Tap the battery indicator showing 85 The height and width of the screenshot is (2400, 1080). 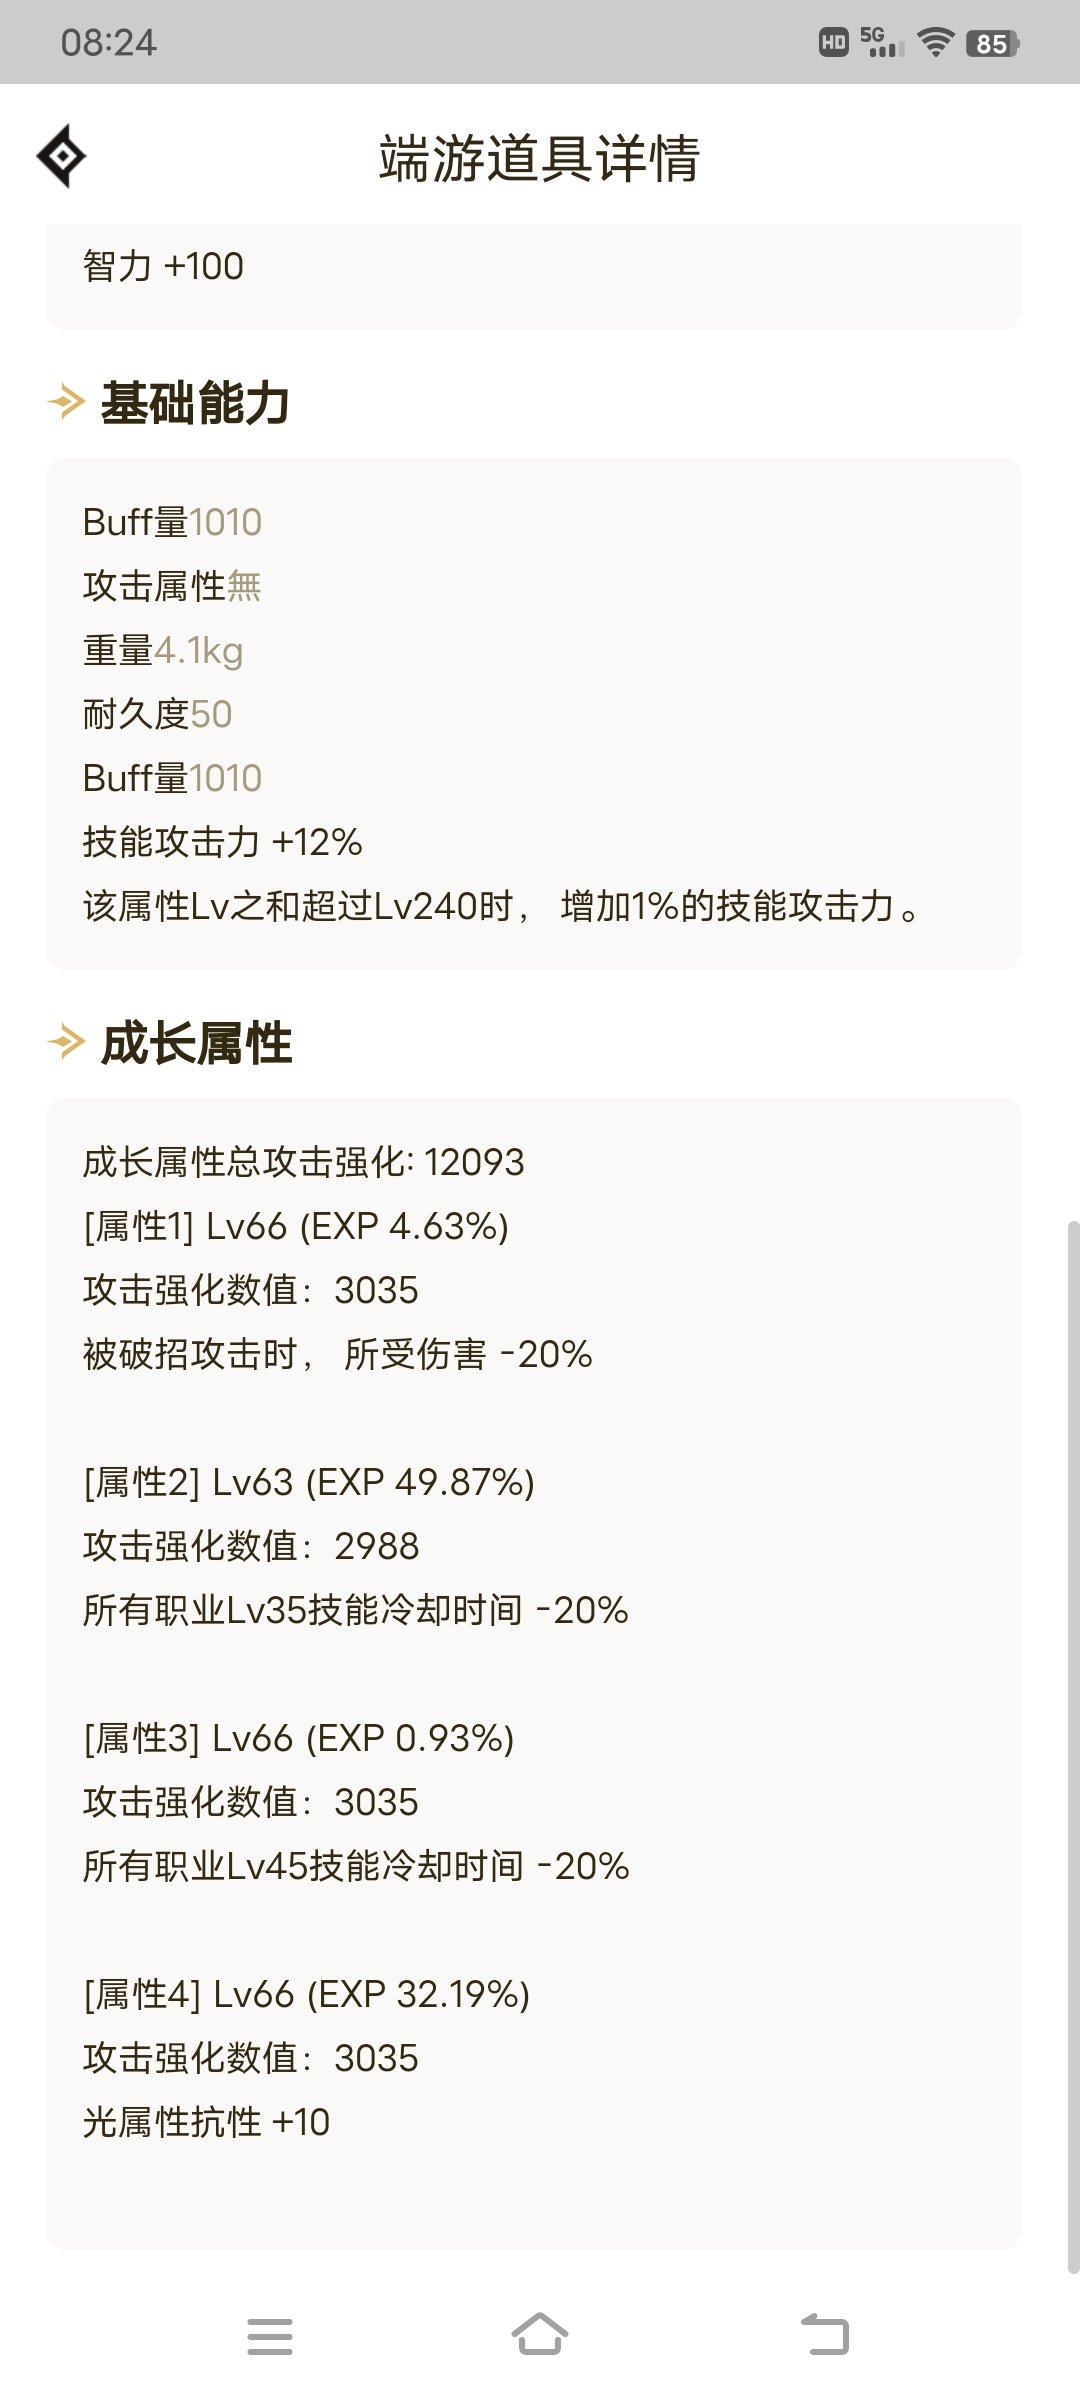coord(992,43)
